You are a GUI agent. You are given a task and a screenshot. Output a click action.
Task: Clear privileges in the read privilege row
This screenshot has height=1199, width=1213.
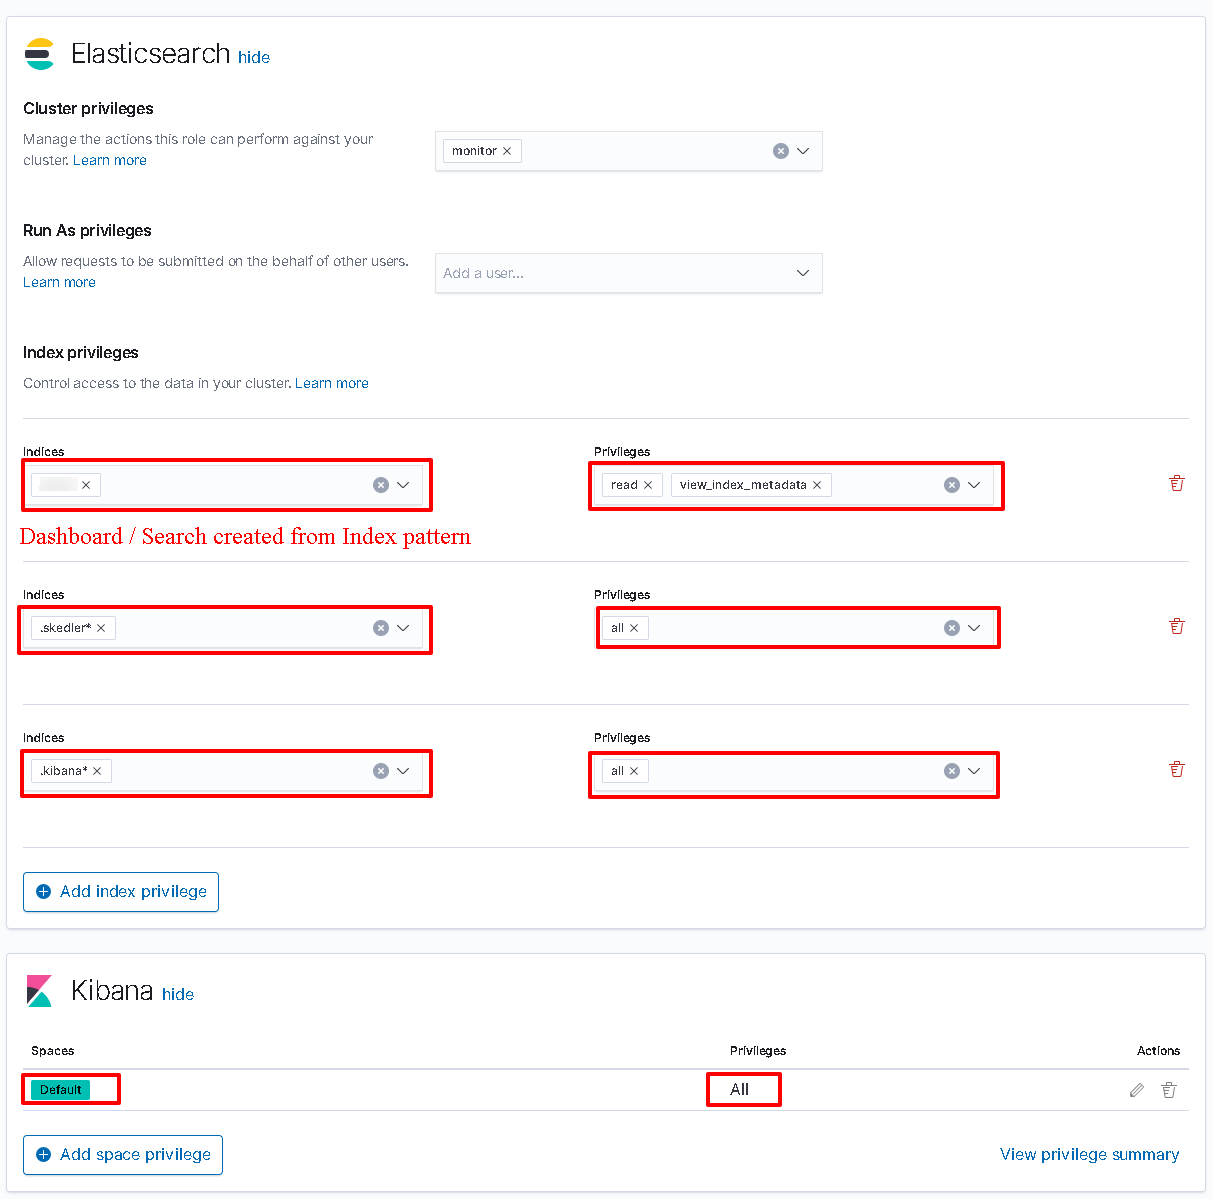(952, 485)
